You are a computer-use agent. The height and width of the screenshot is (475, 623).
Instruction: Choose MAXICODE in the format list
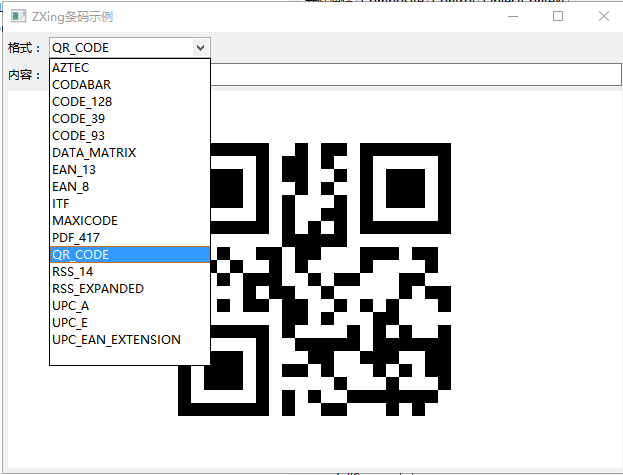130,221
